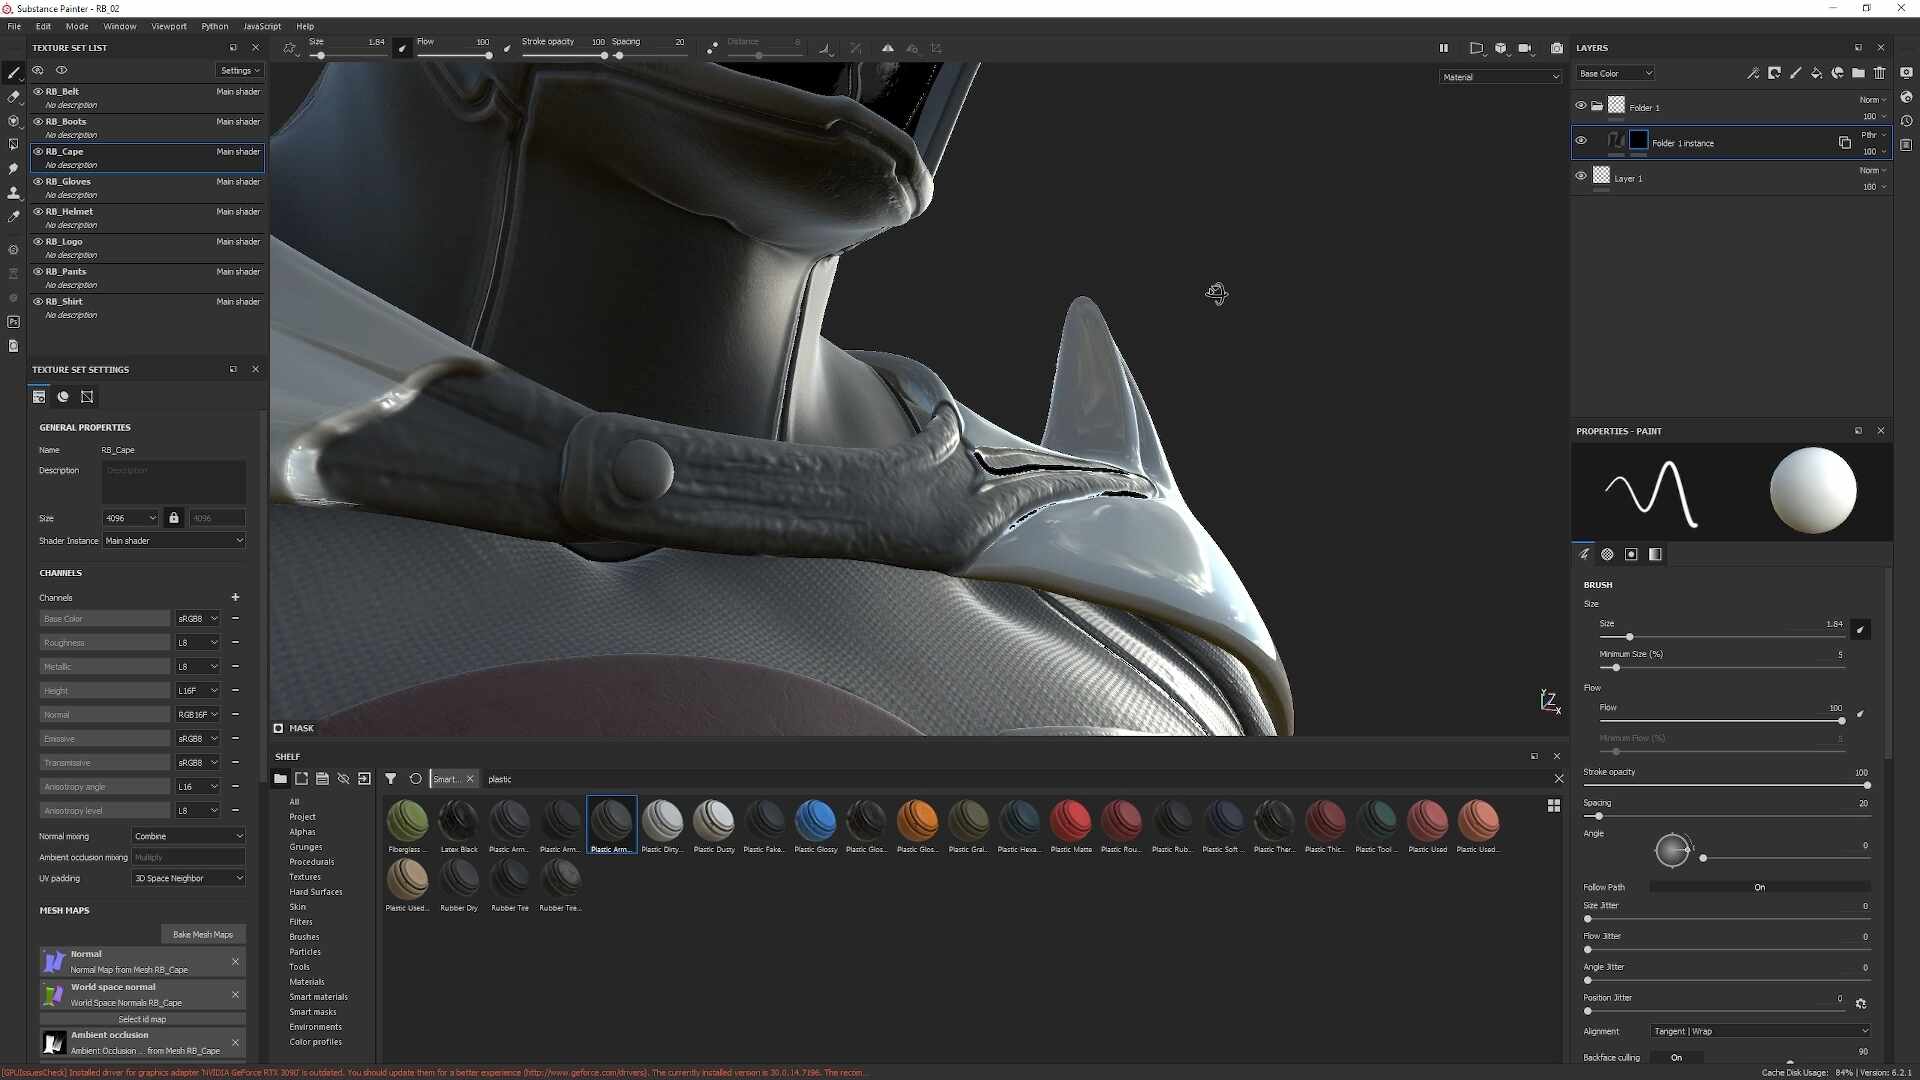Click the Bake Mesh Maps button
1920x1080 pixels.
(203, 934)
